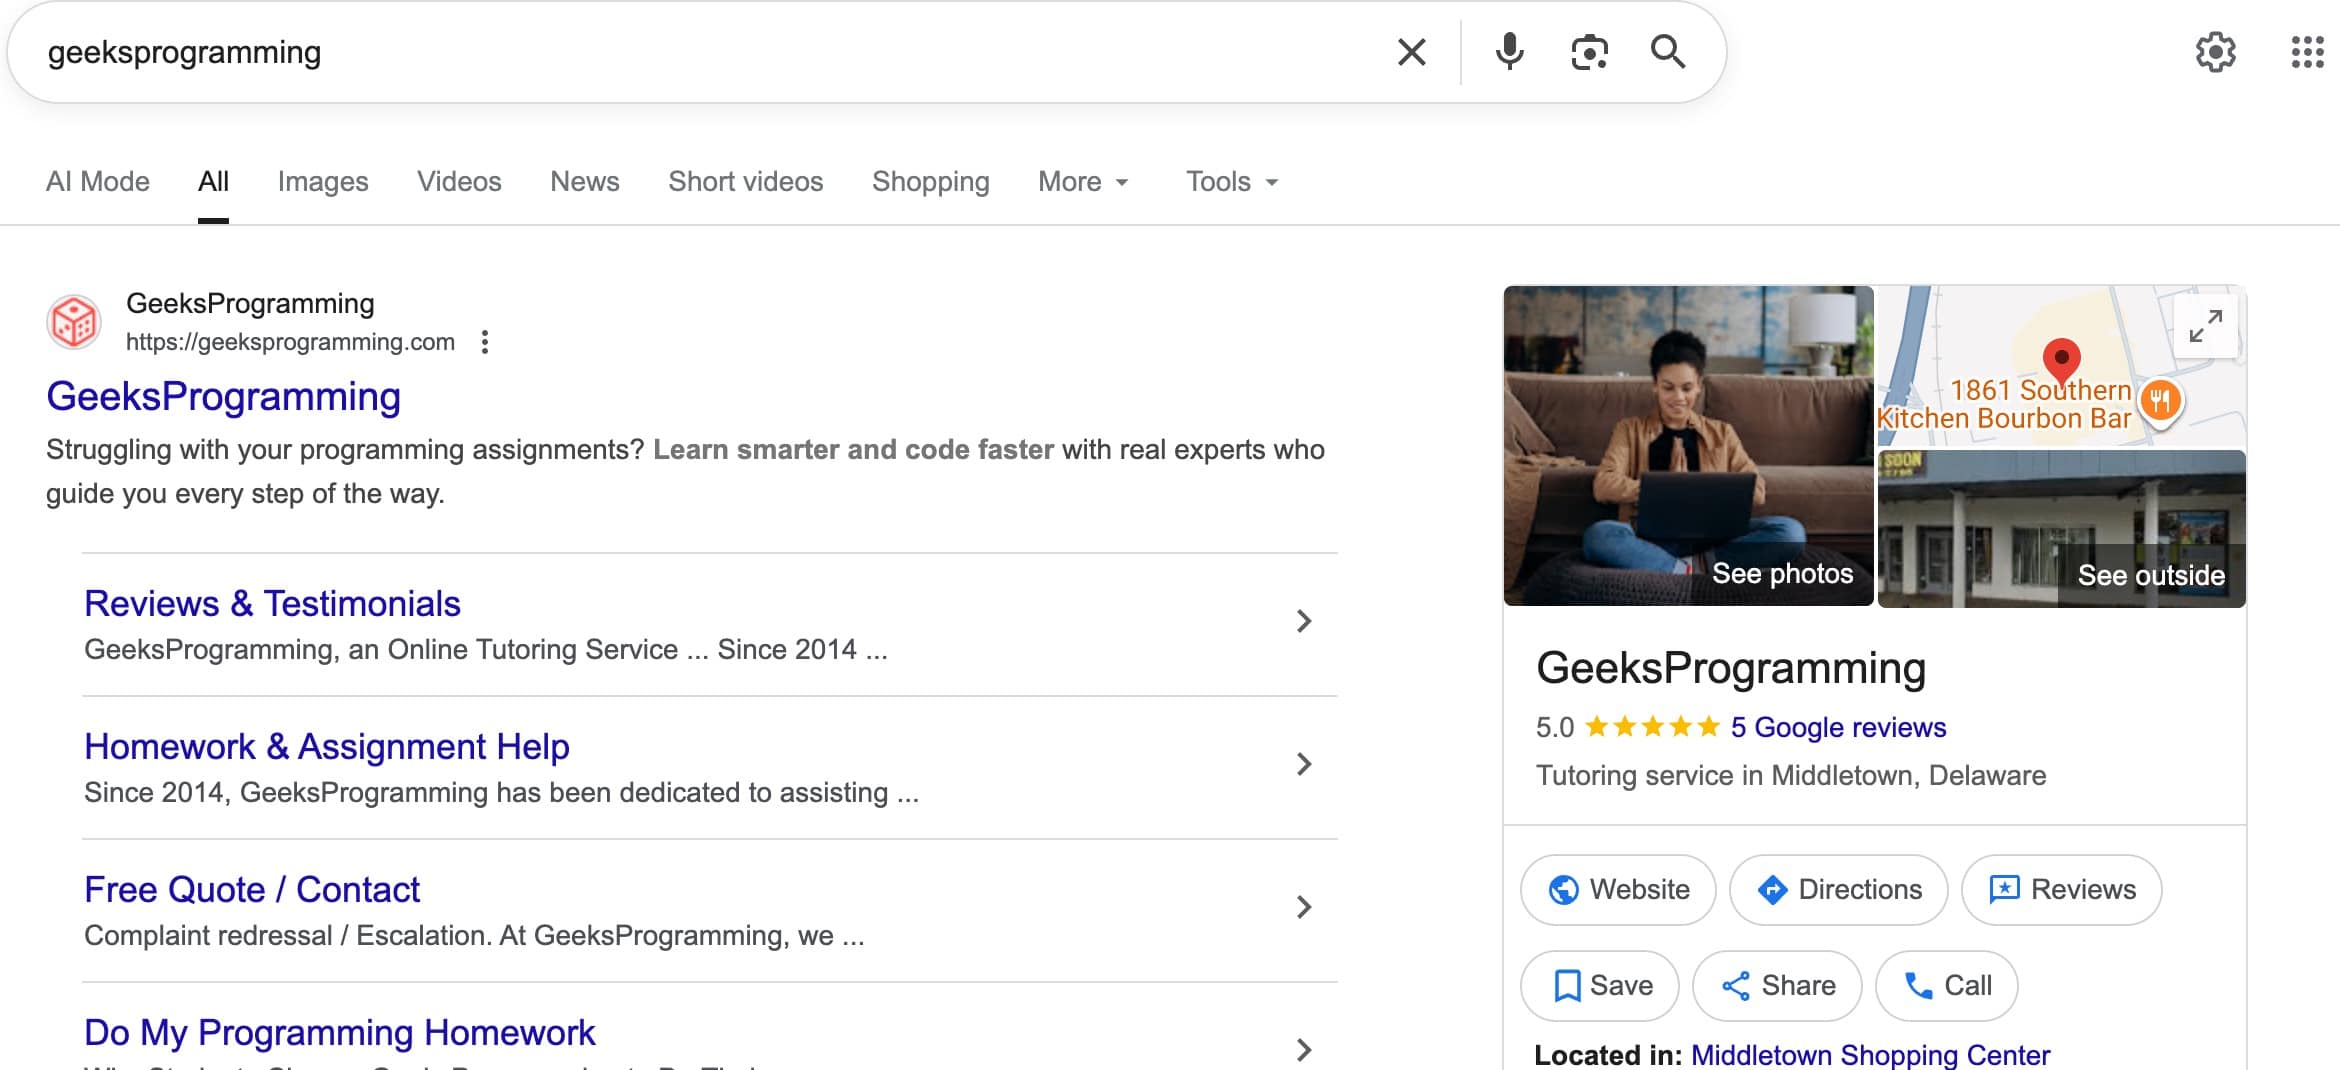
Task: Click the GeeksProgramming site favicon
Action: pyautogui.click(x=74, y=322)
